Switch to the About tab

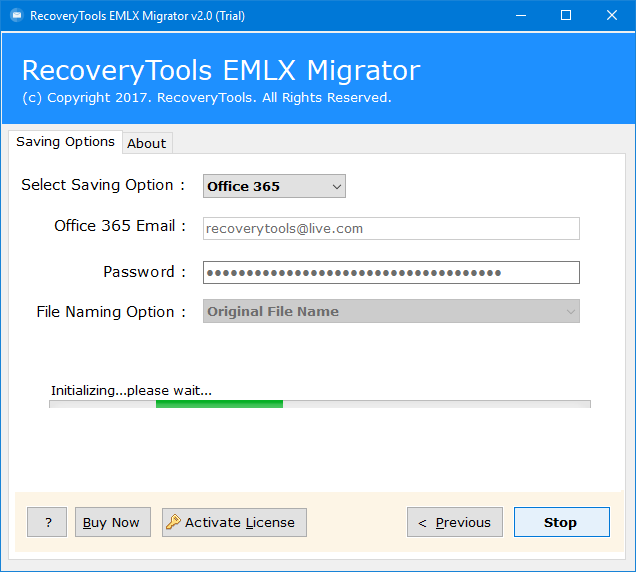[147, 143]
